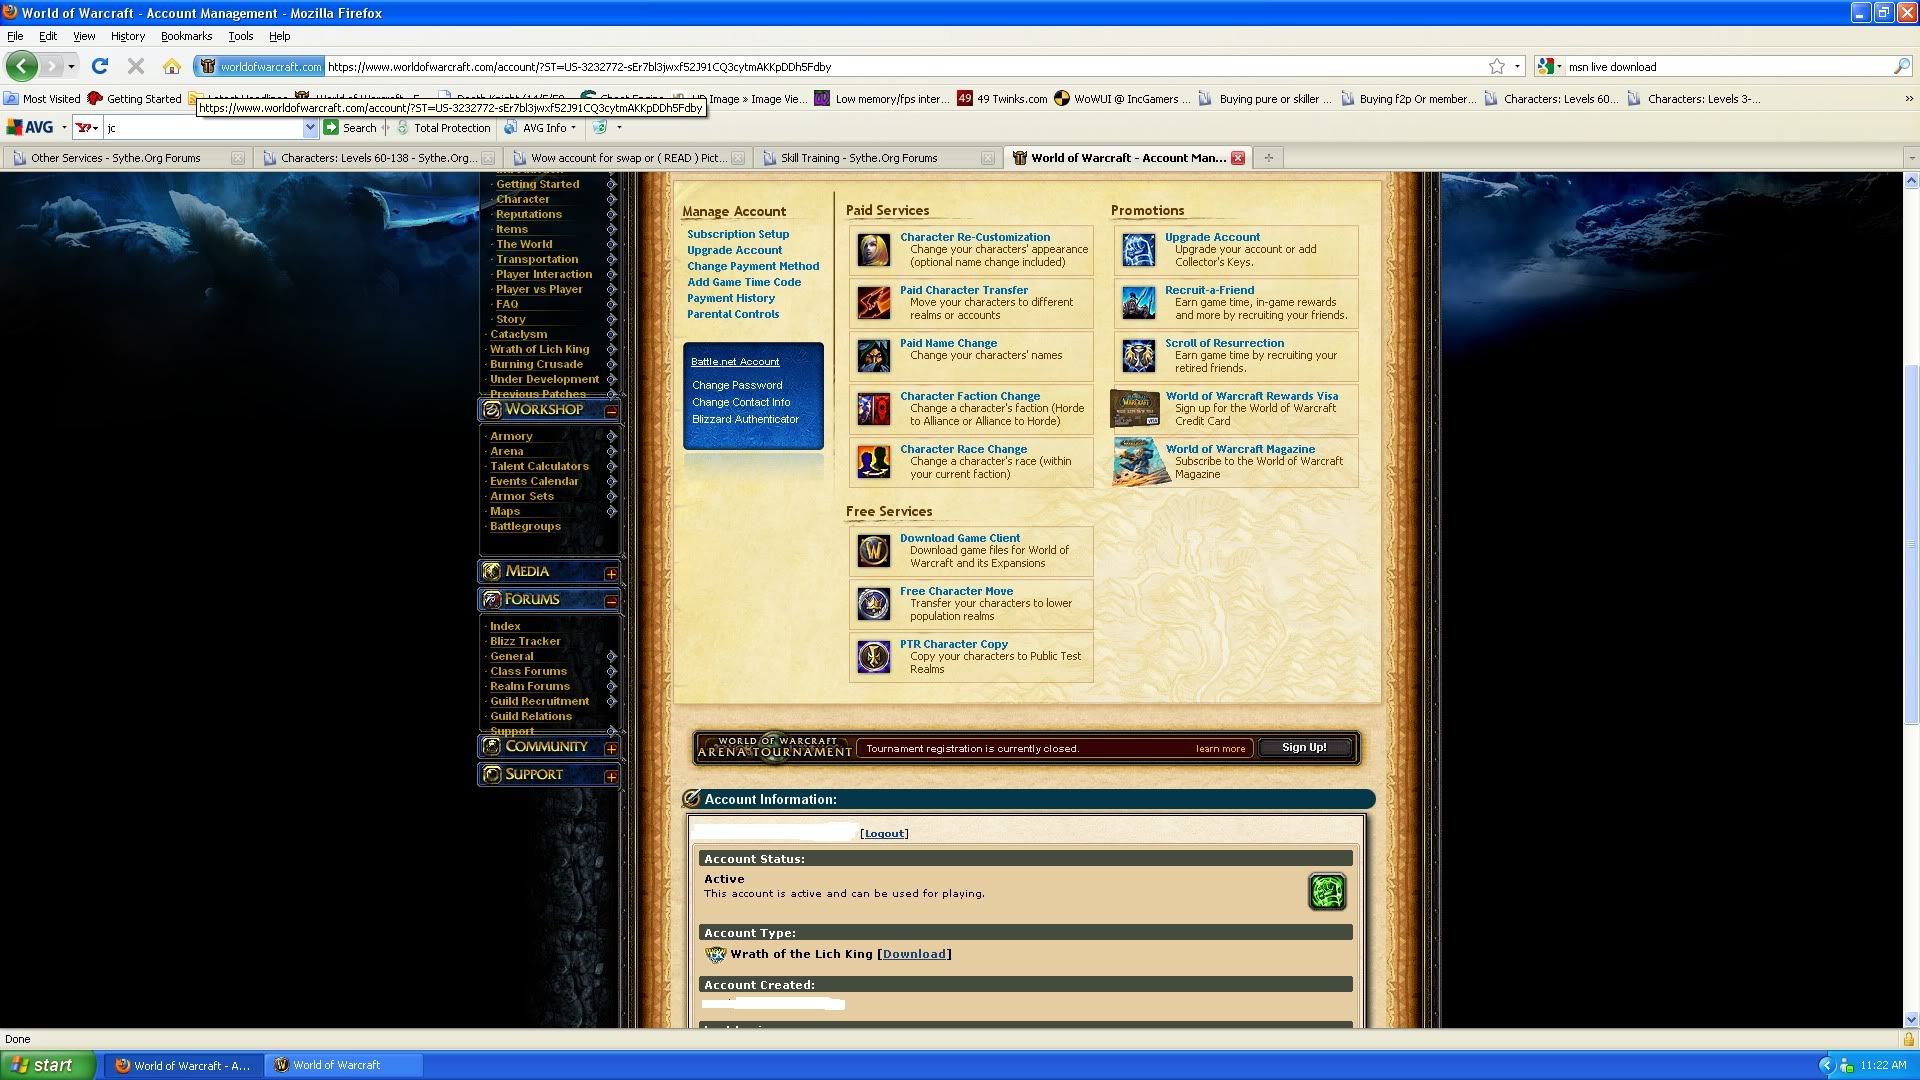Switch to Skill Training Sythe.Org tab

[877, 158]
